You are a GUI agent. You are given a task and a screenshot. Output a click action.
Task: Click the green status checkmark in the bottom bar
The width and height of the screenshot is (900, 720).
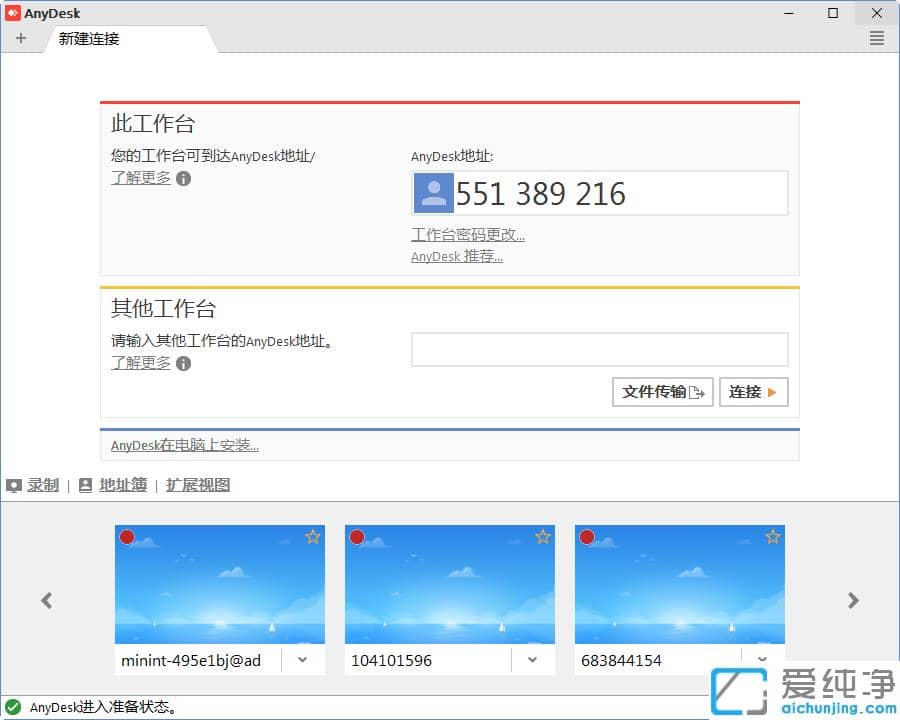[x=12, y=706]
